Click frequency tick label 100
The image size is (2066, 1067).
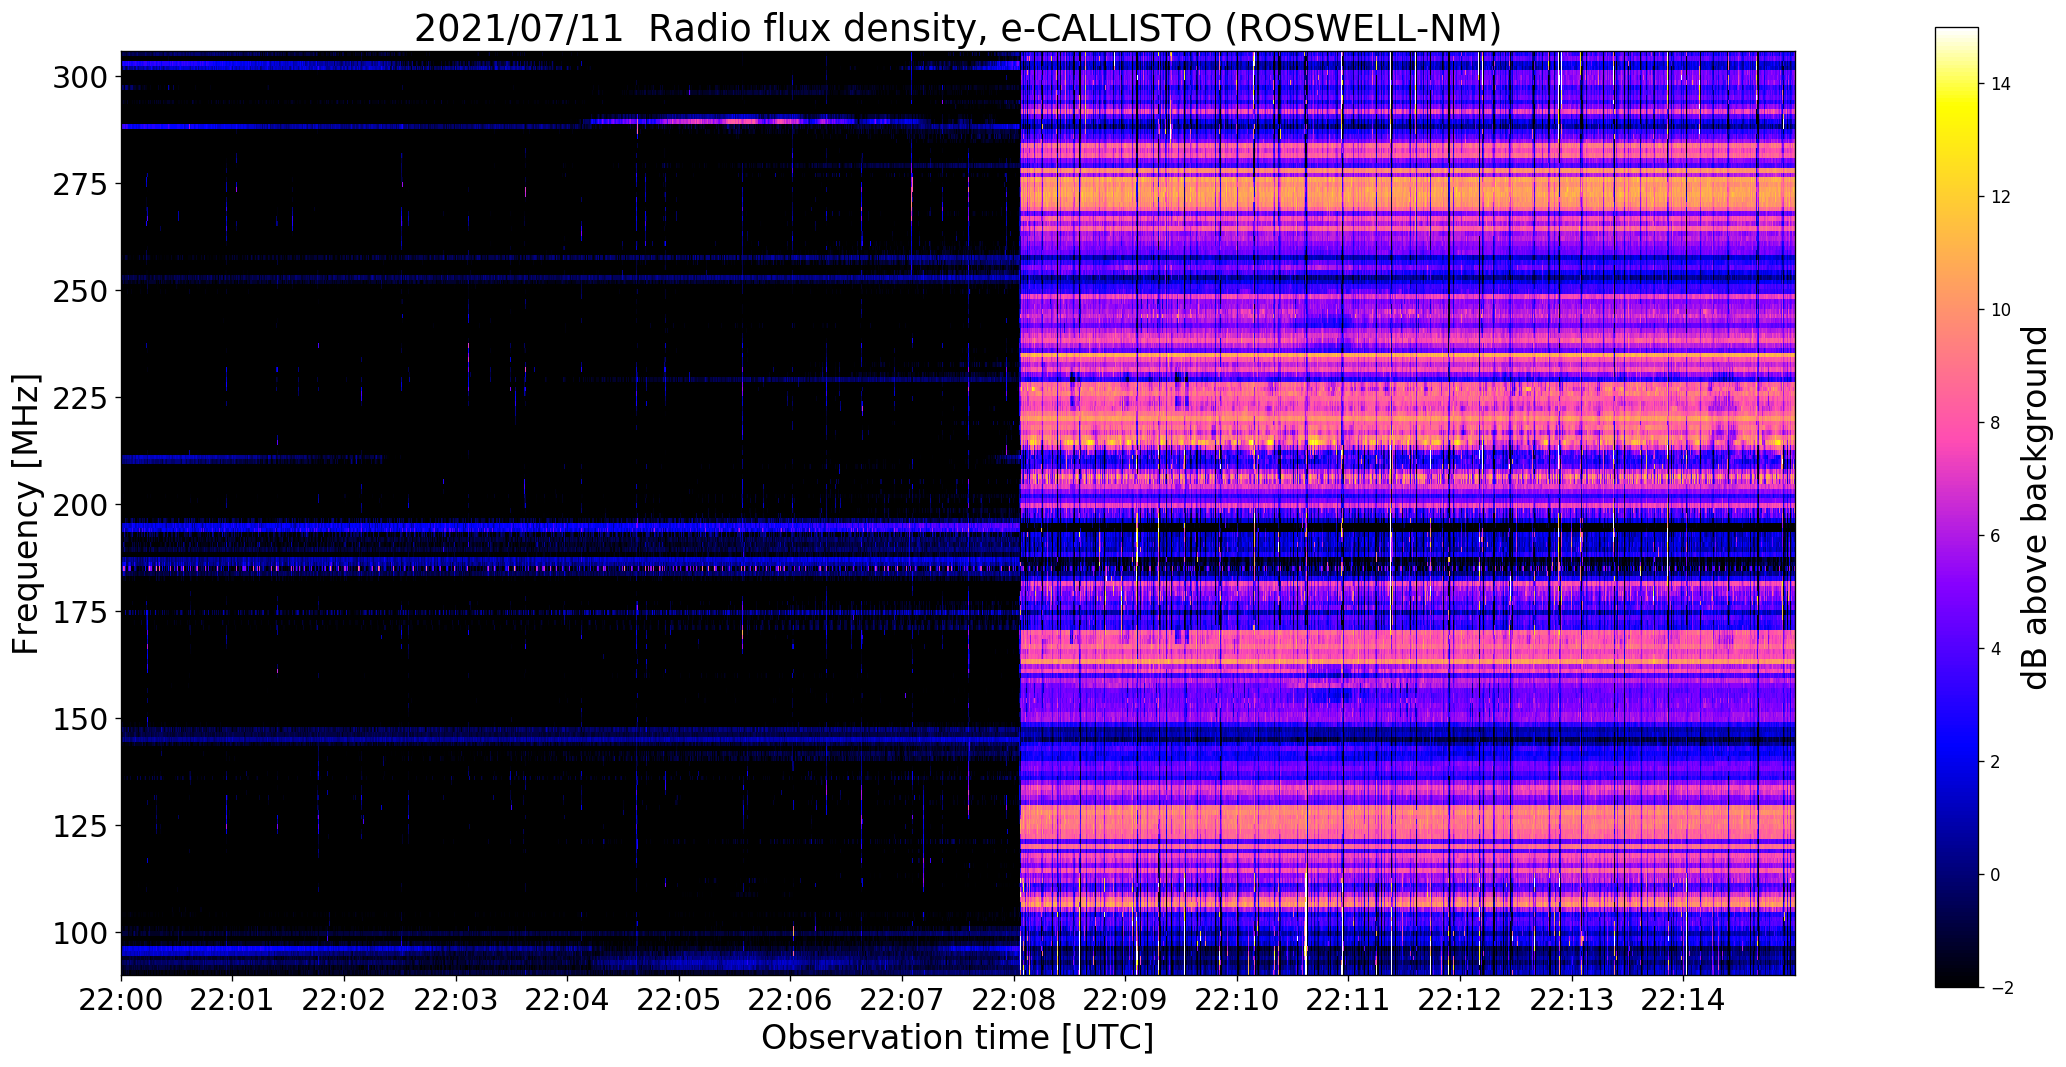click(79, 933)
